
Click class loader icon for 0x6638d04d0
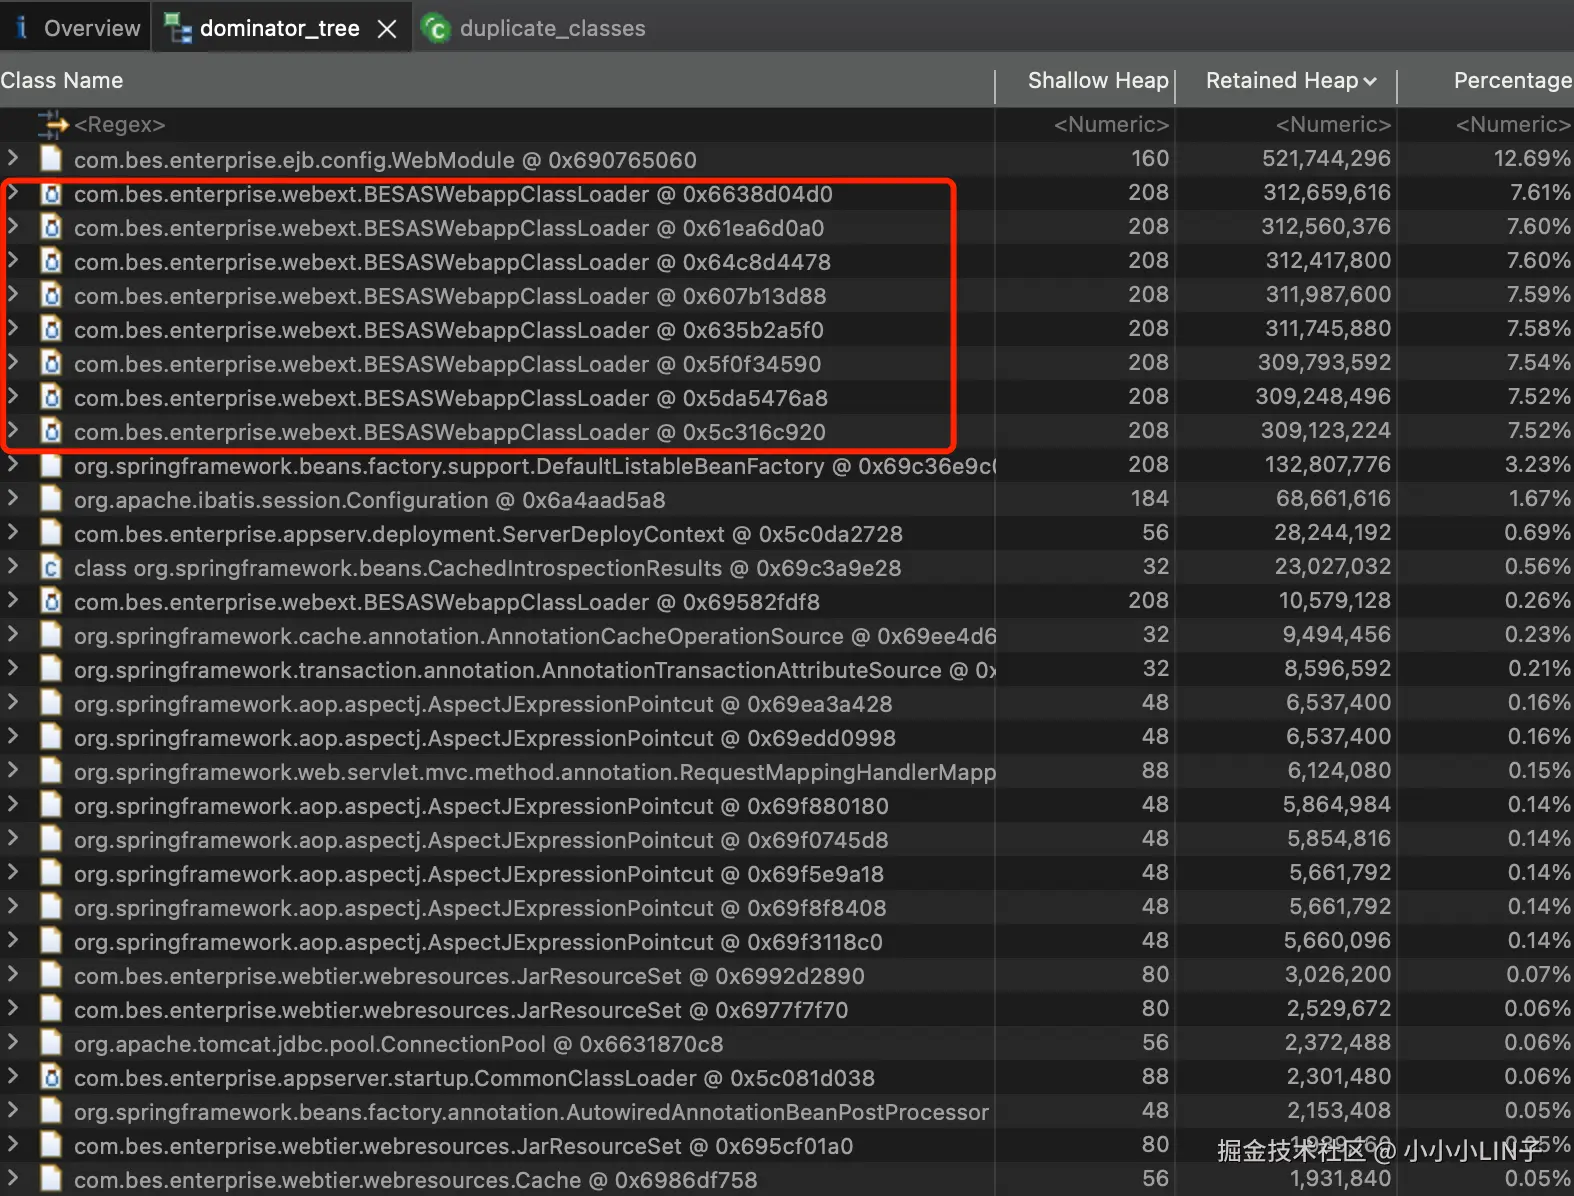(51, 193)
